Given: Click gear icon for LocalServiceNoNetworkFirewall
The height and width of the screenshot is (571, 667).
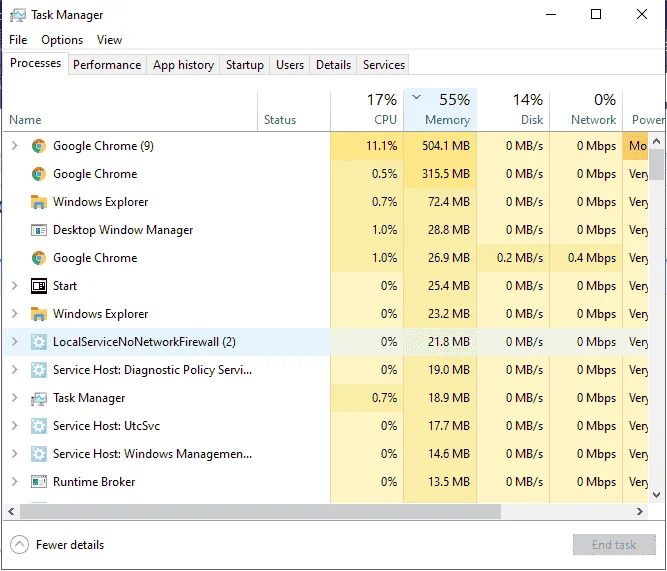Looking at the screenshot, I should click(x=39, y=342).
